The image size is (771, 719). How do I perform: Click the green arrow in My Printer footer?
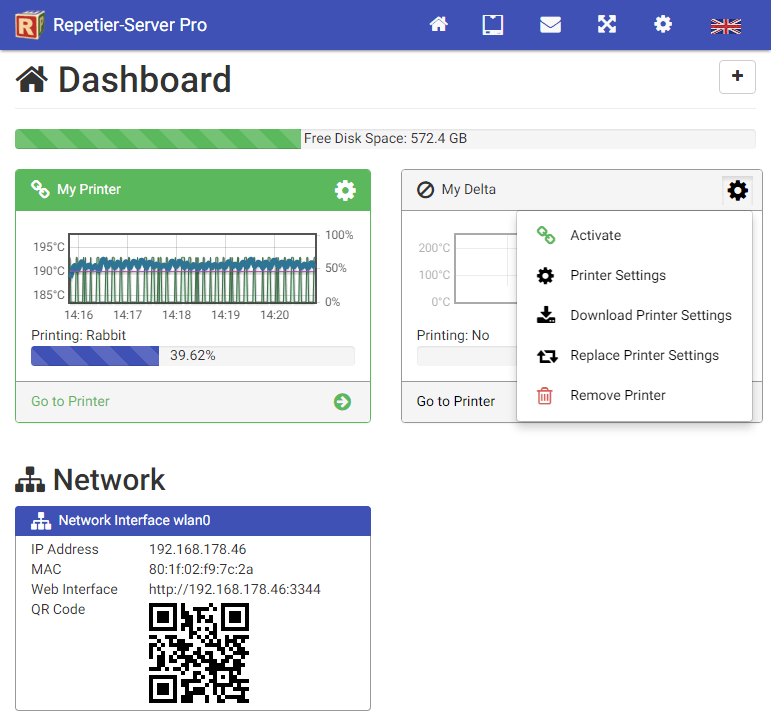point(342,402)
